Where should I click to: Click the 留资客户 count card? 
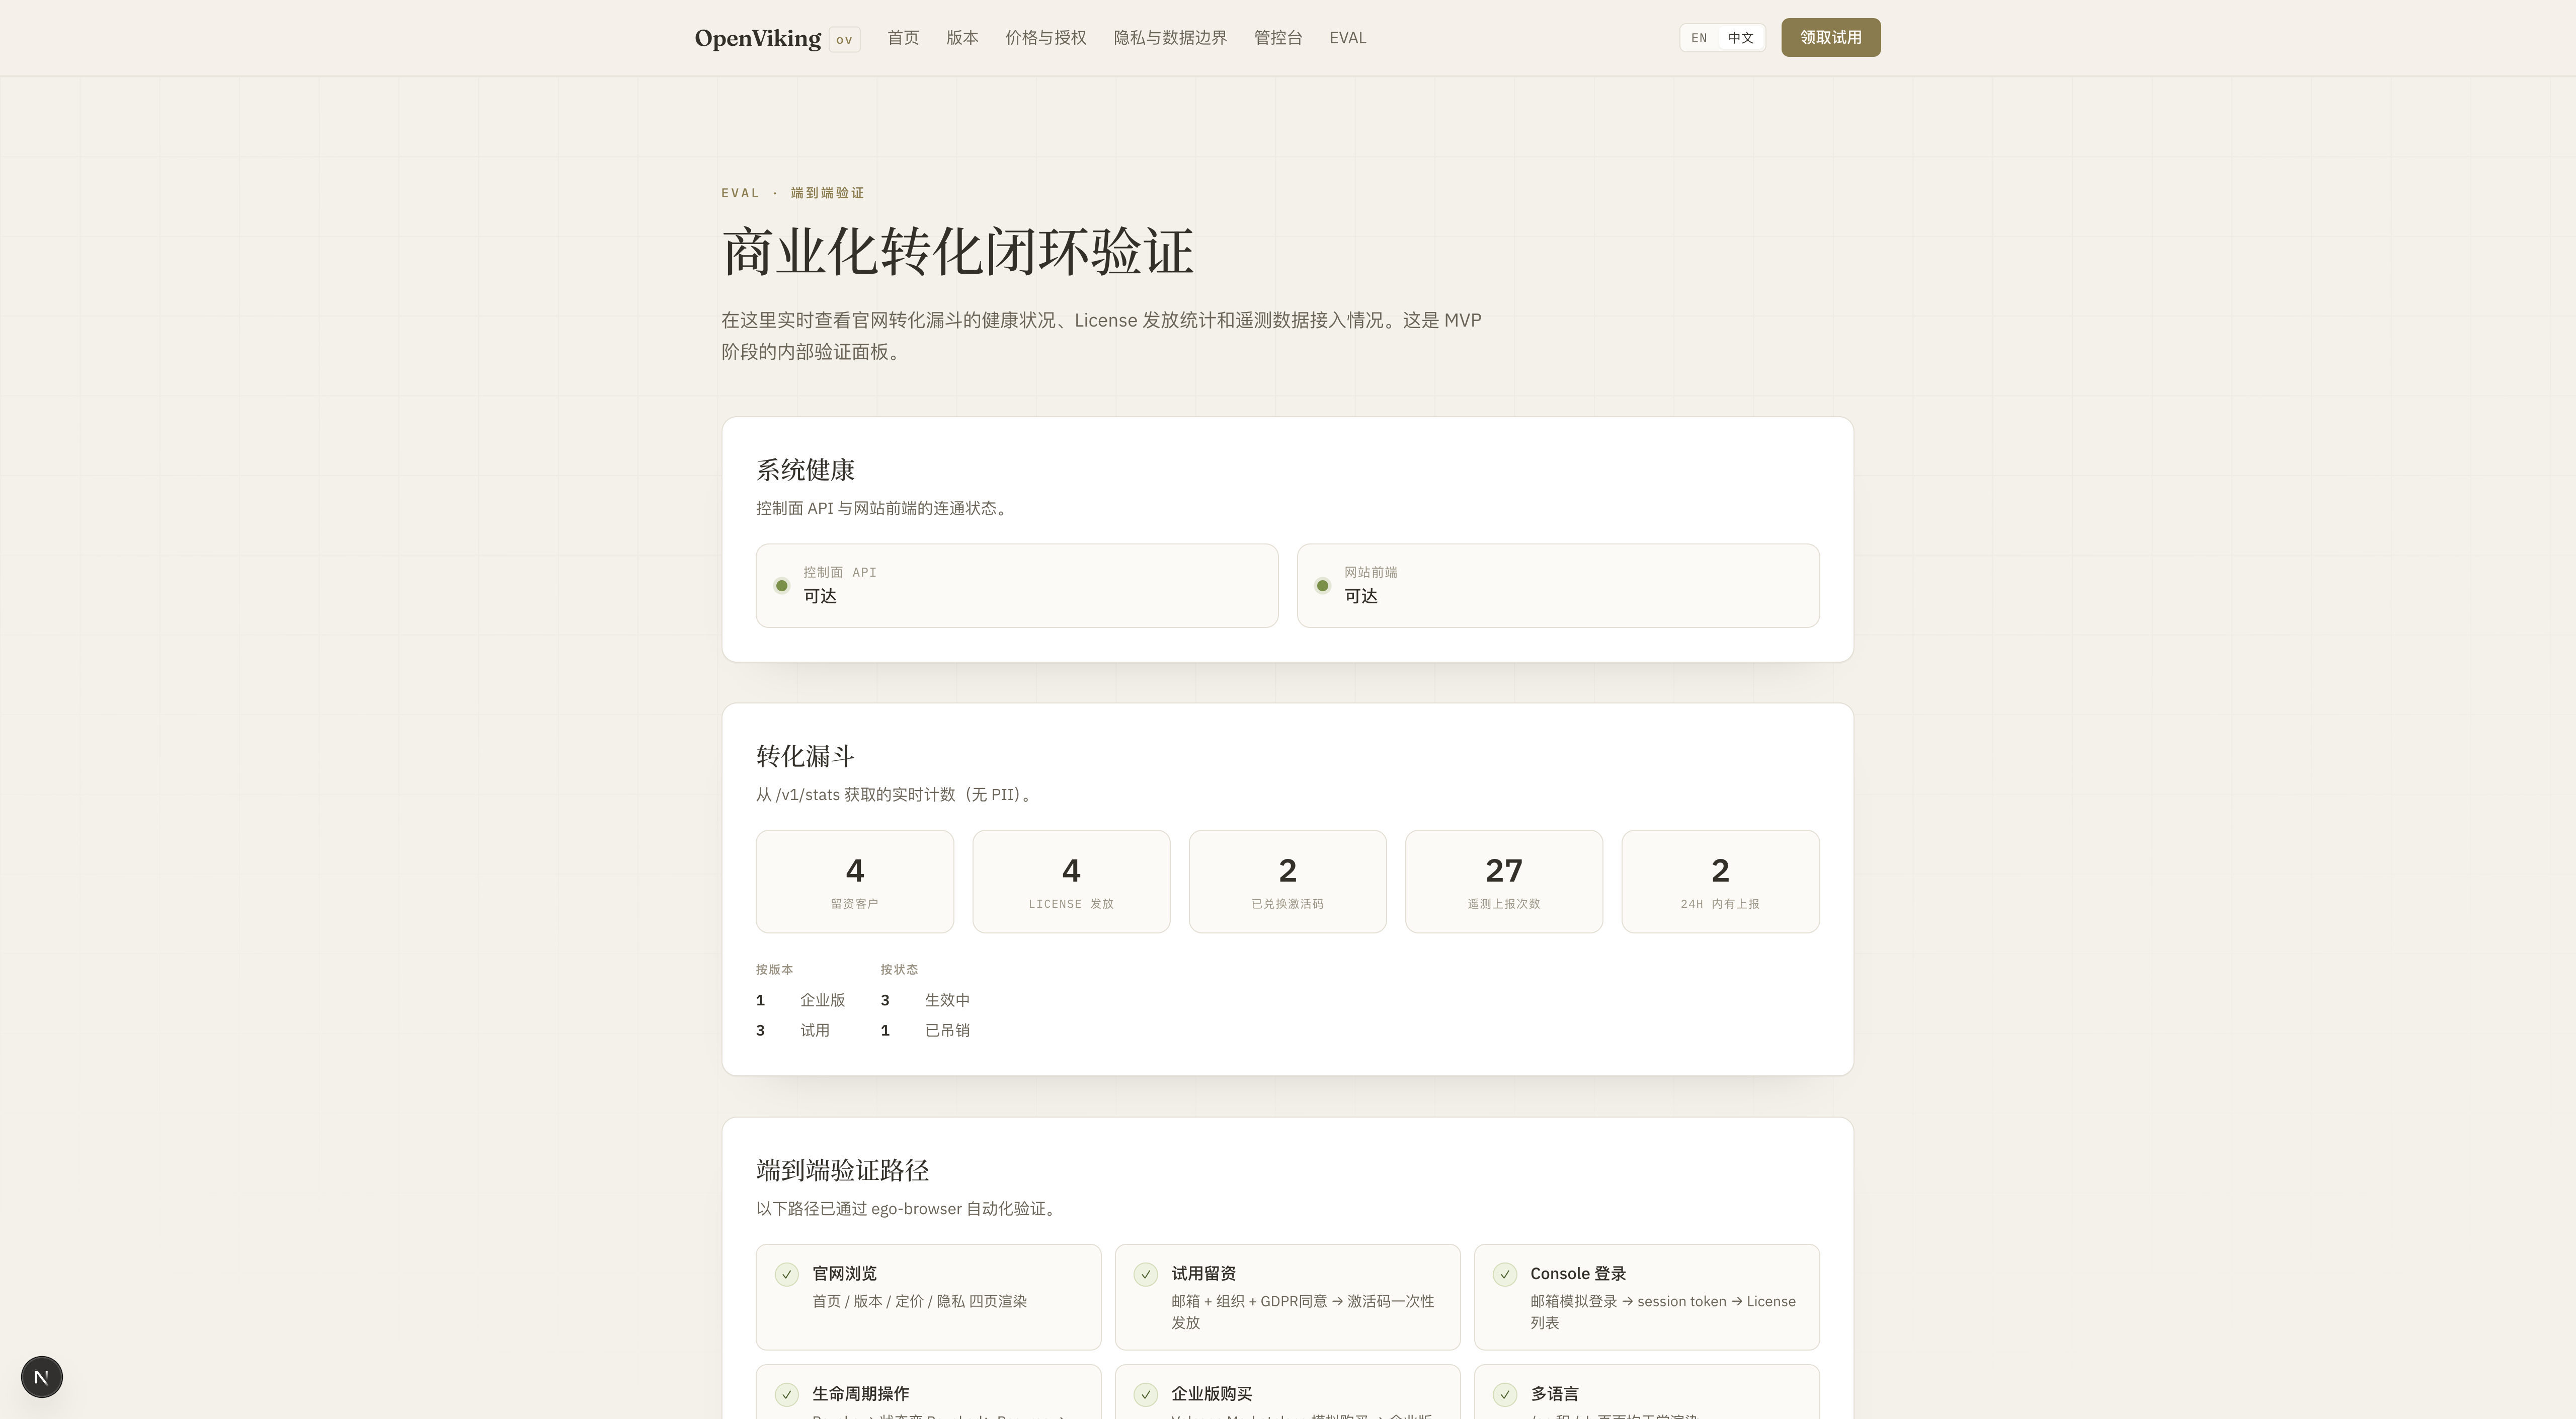pos(855,881)
